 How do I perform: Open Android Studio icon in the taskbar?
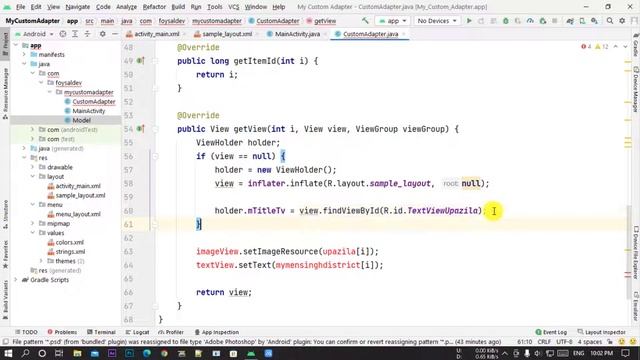[x=251, y=353]
